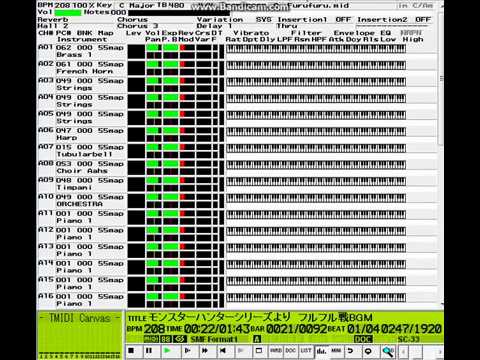Click the A08 piano keyboard strip
This screenshot has width=480, height=360.
click(x=316, y=165)
